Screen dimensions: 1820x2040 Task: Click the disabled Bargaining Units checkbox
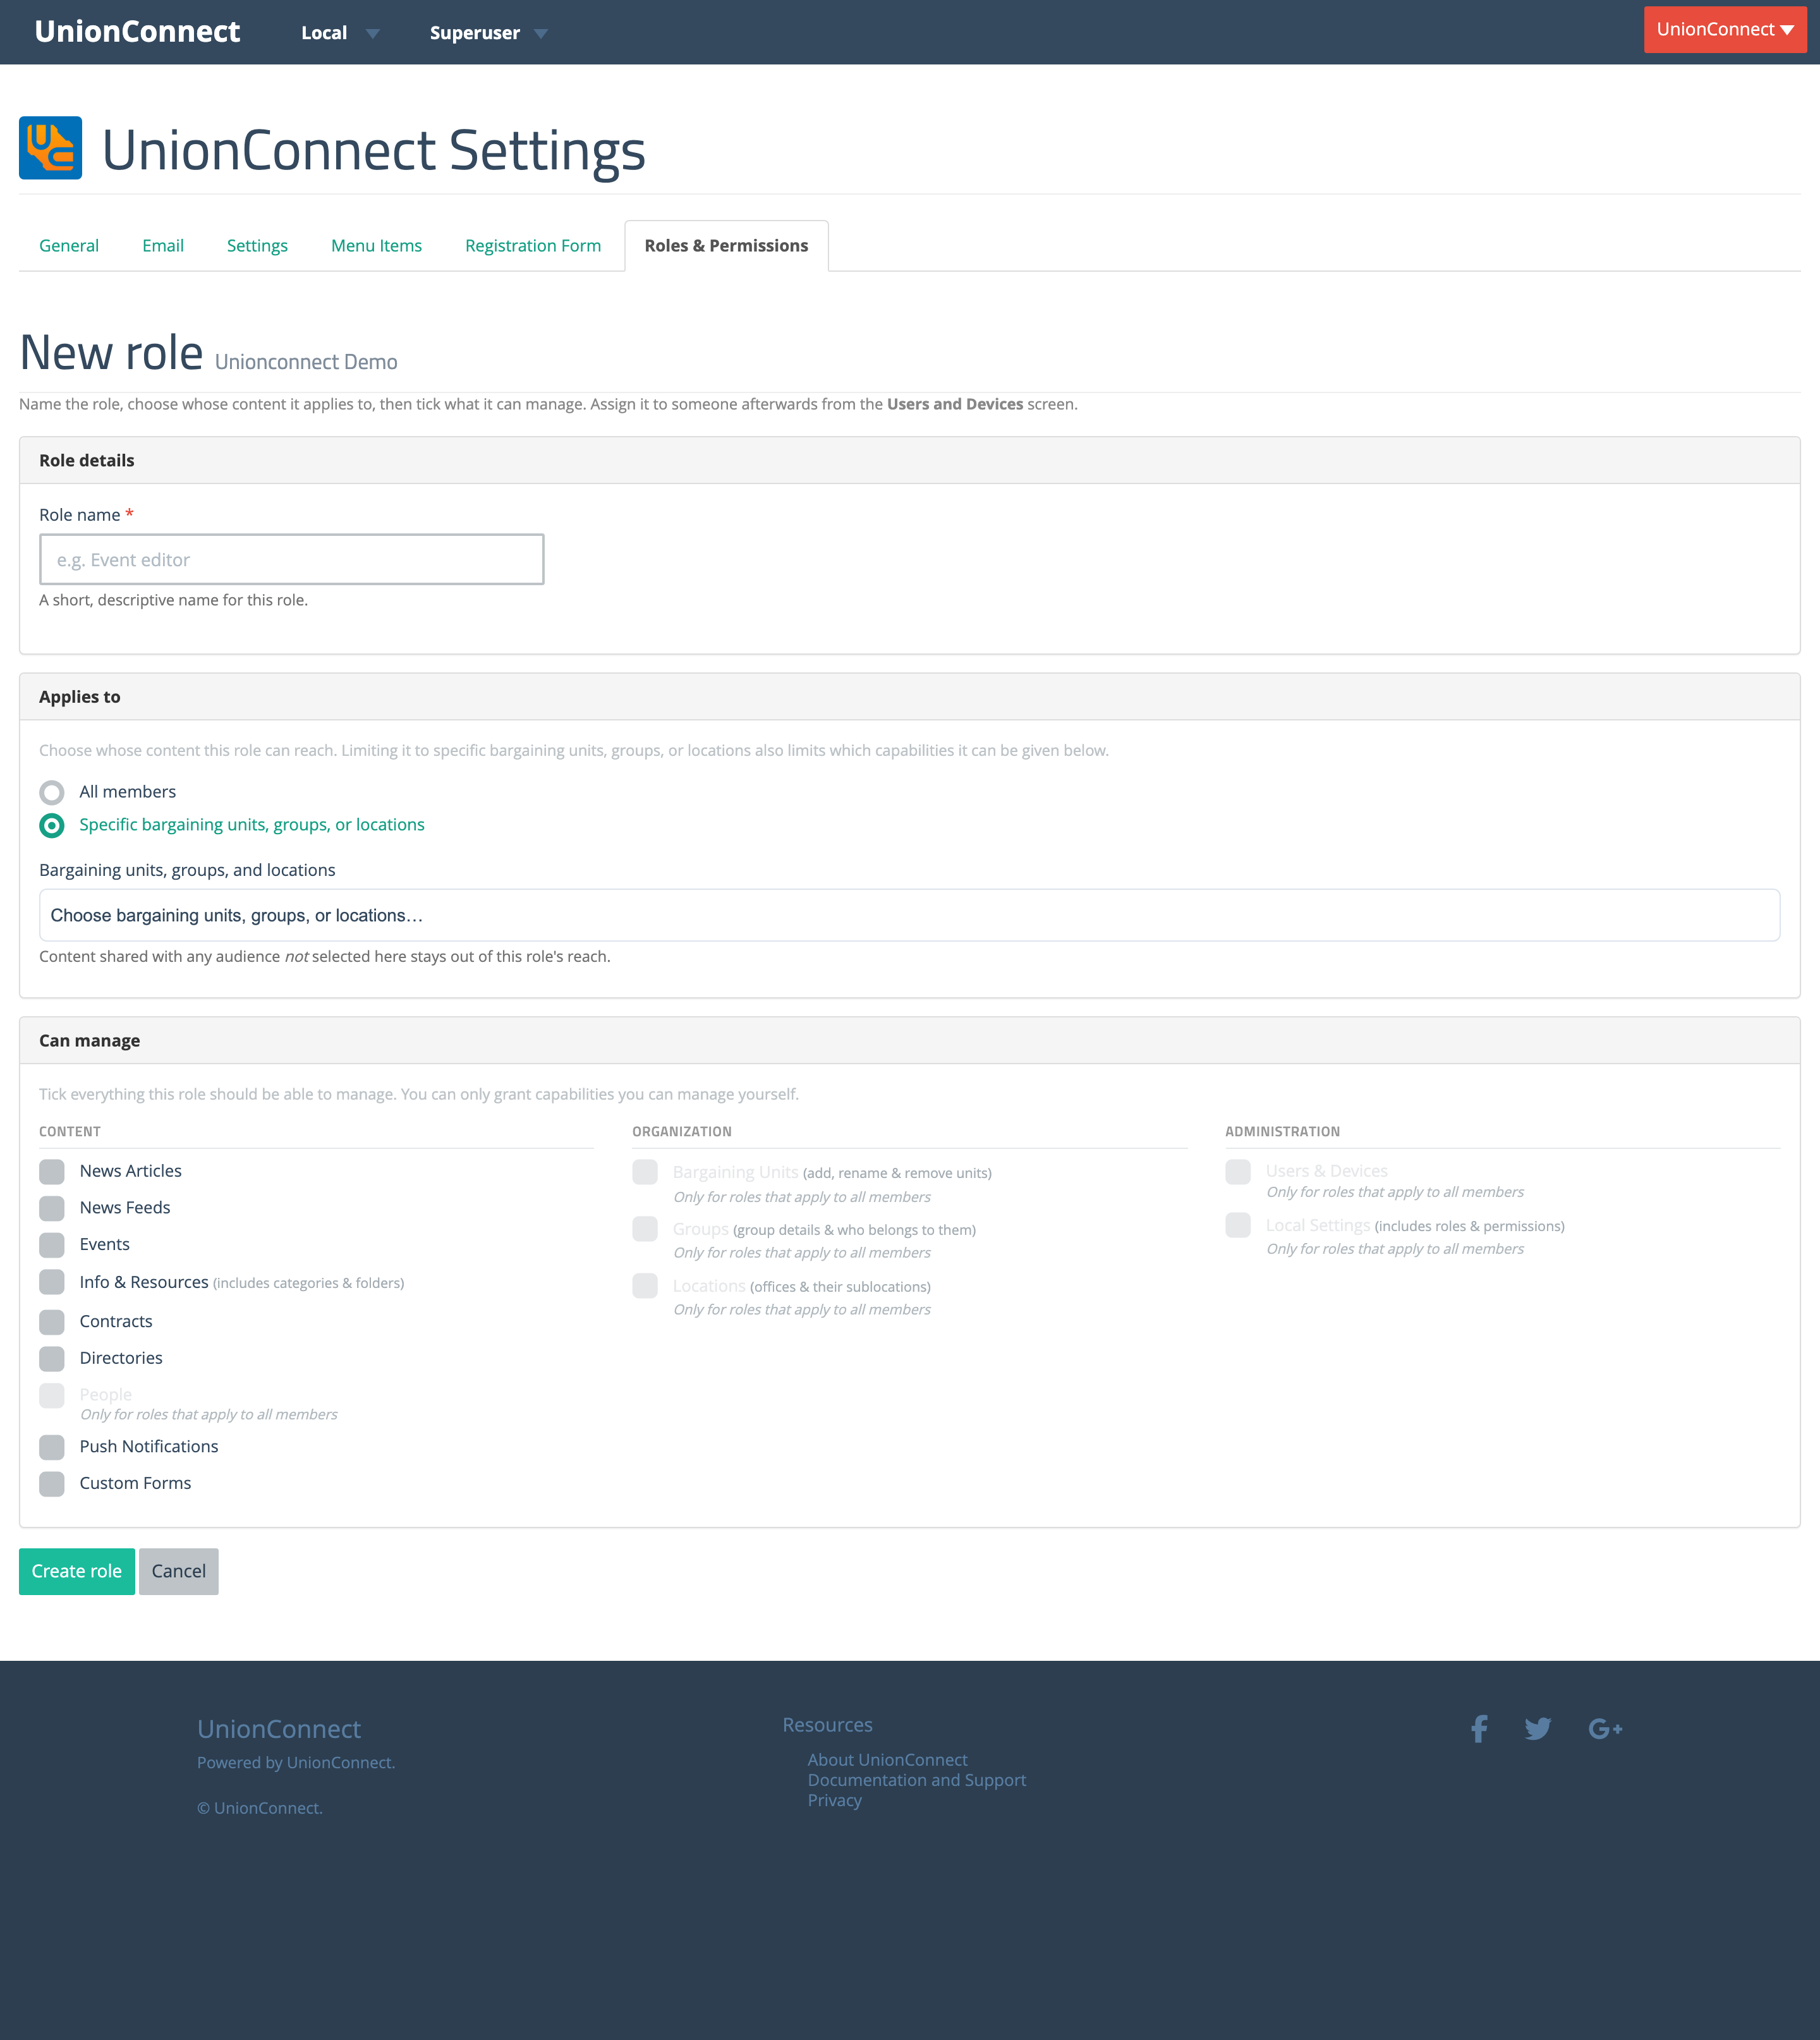(x=645, y=1172)
